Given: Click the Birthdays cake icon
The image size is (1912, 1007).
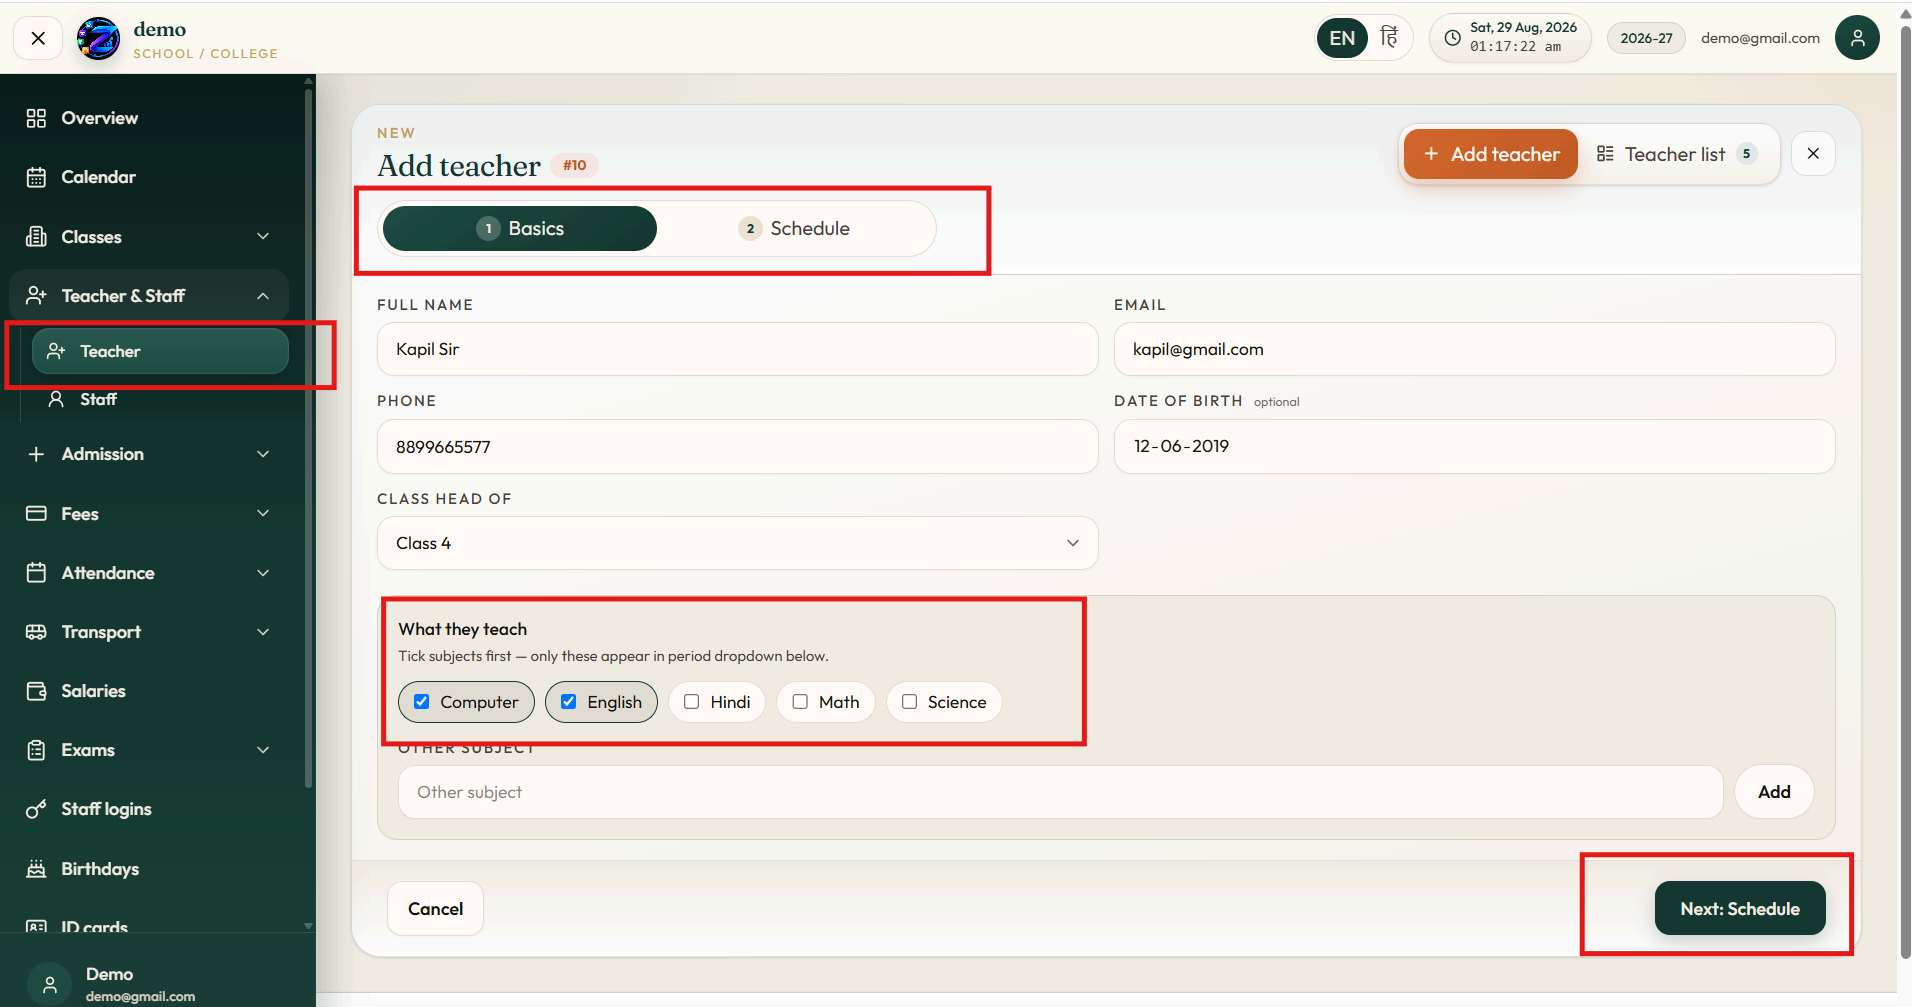Looking at the screenshot, I should coord(36,868).
